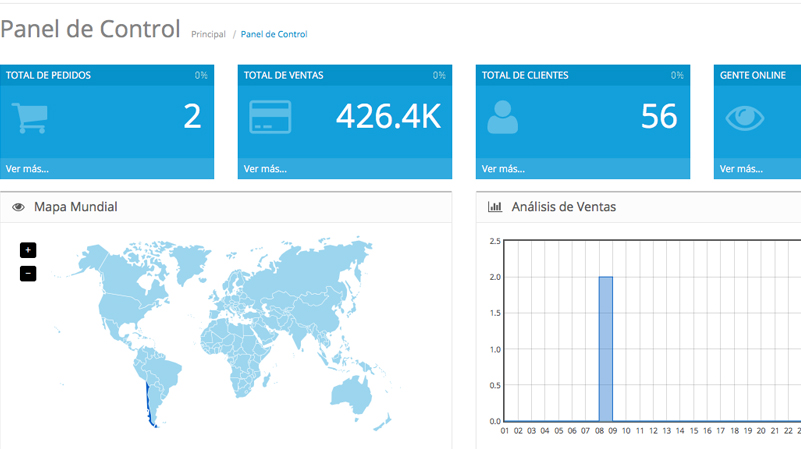Zoom in the world map with plus button

pos(28,250)
